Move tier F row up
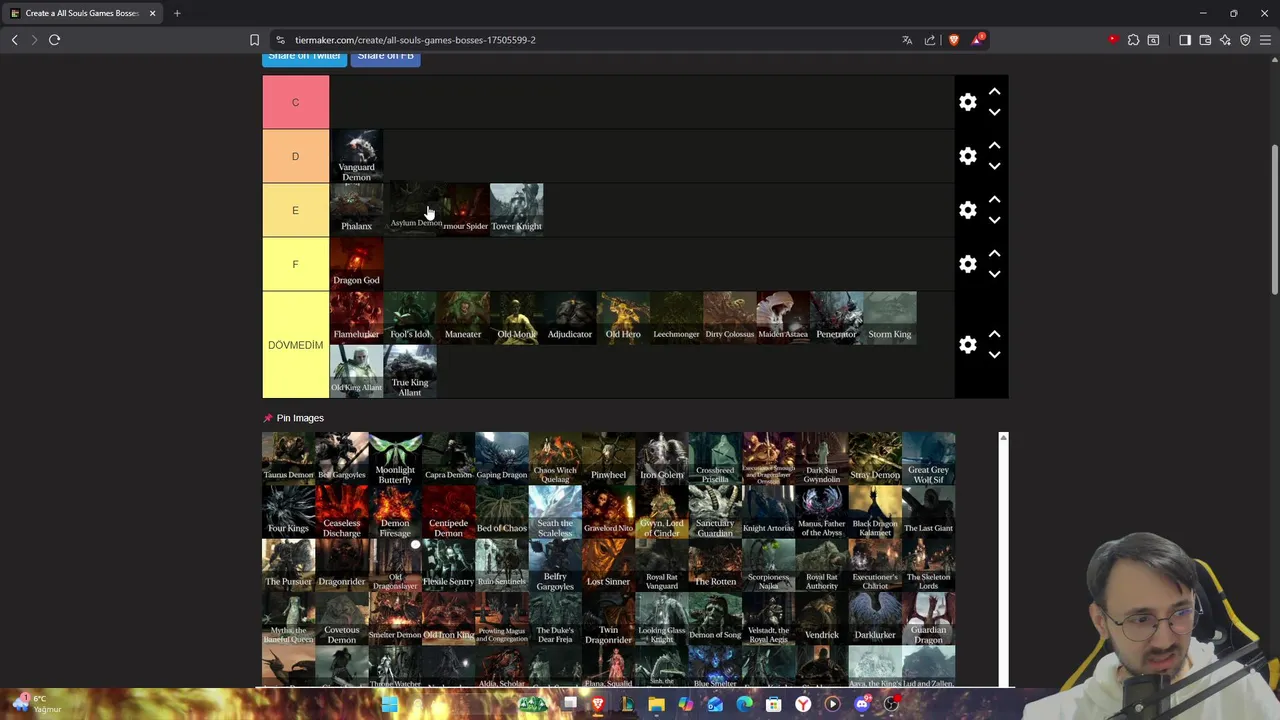1280x720 pixels. 994,253
